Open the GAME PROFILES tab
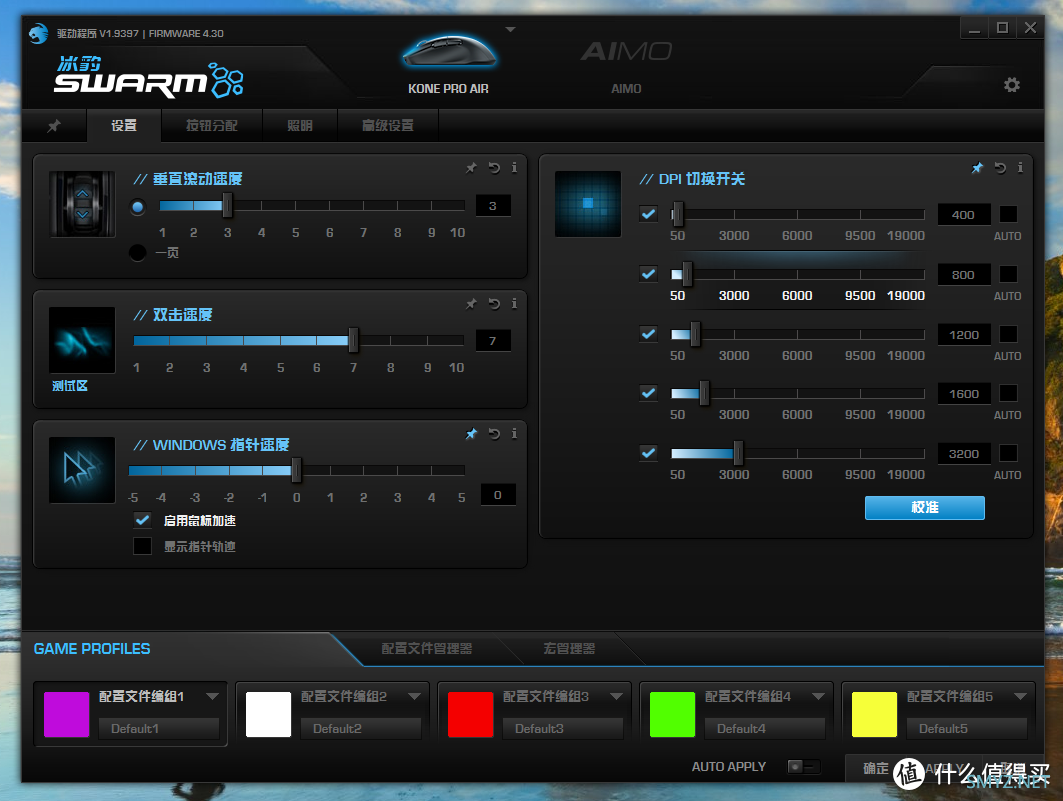This screenshot has width=1063, height=801. (x=92, y=649)
